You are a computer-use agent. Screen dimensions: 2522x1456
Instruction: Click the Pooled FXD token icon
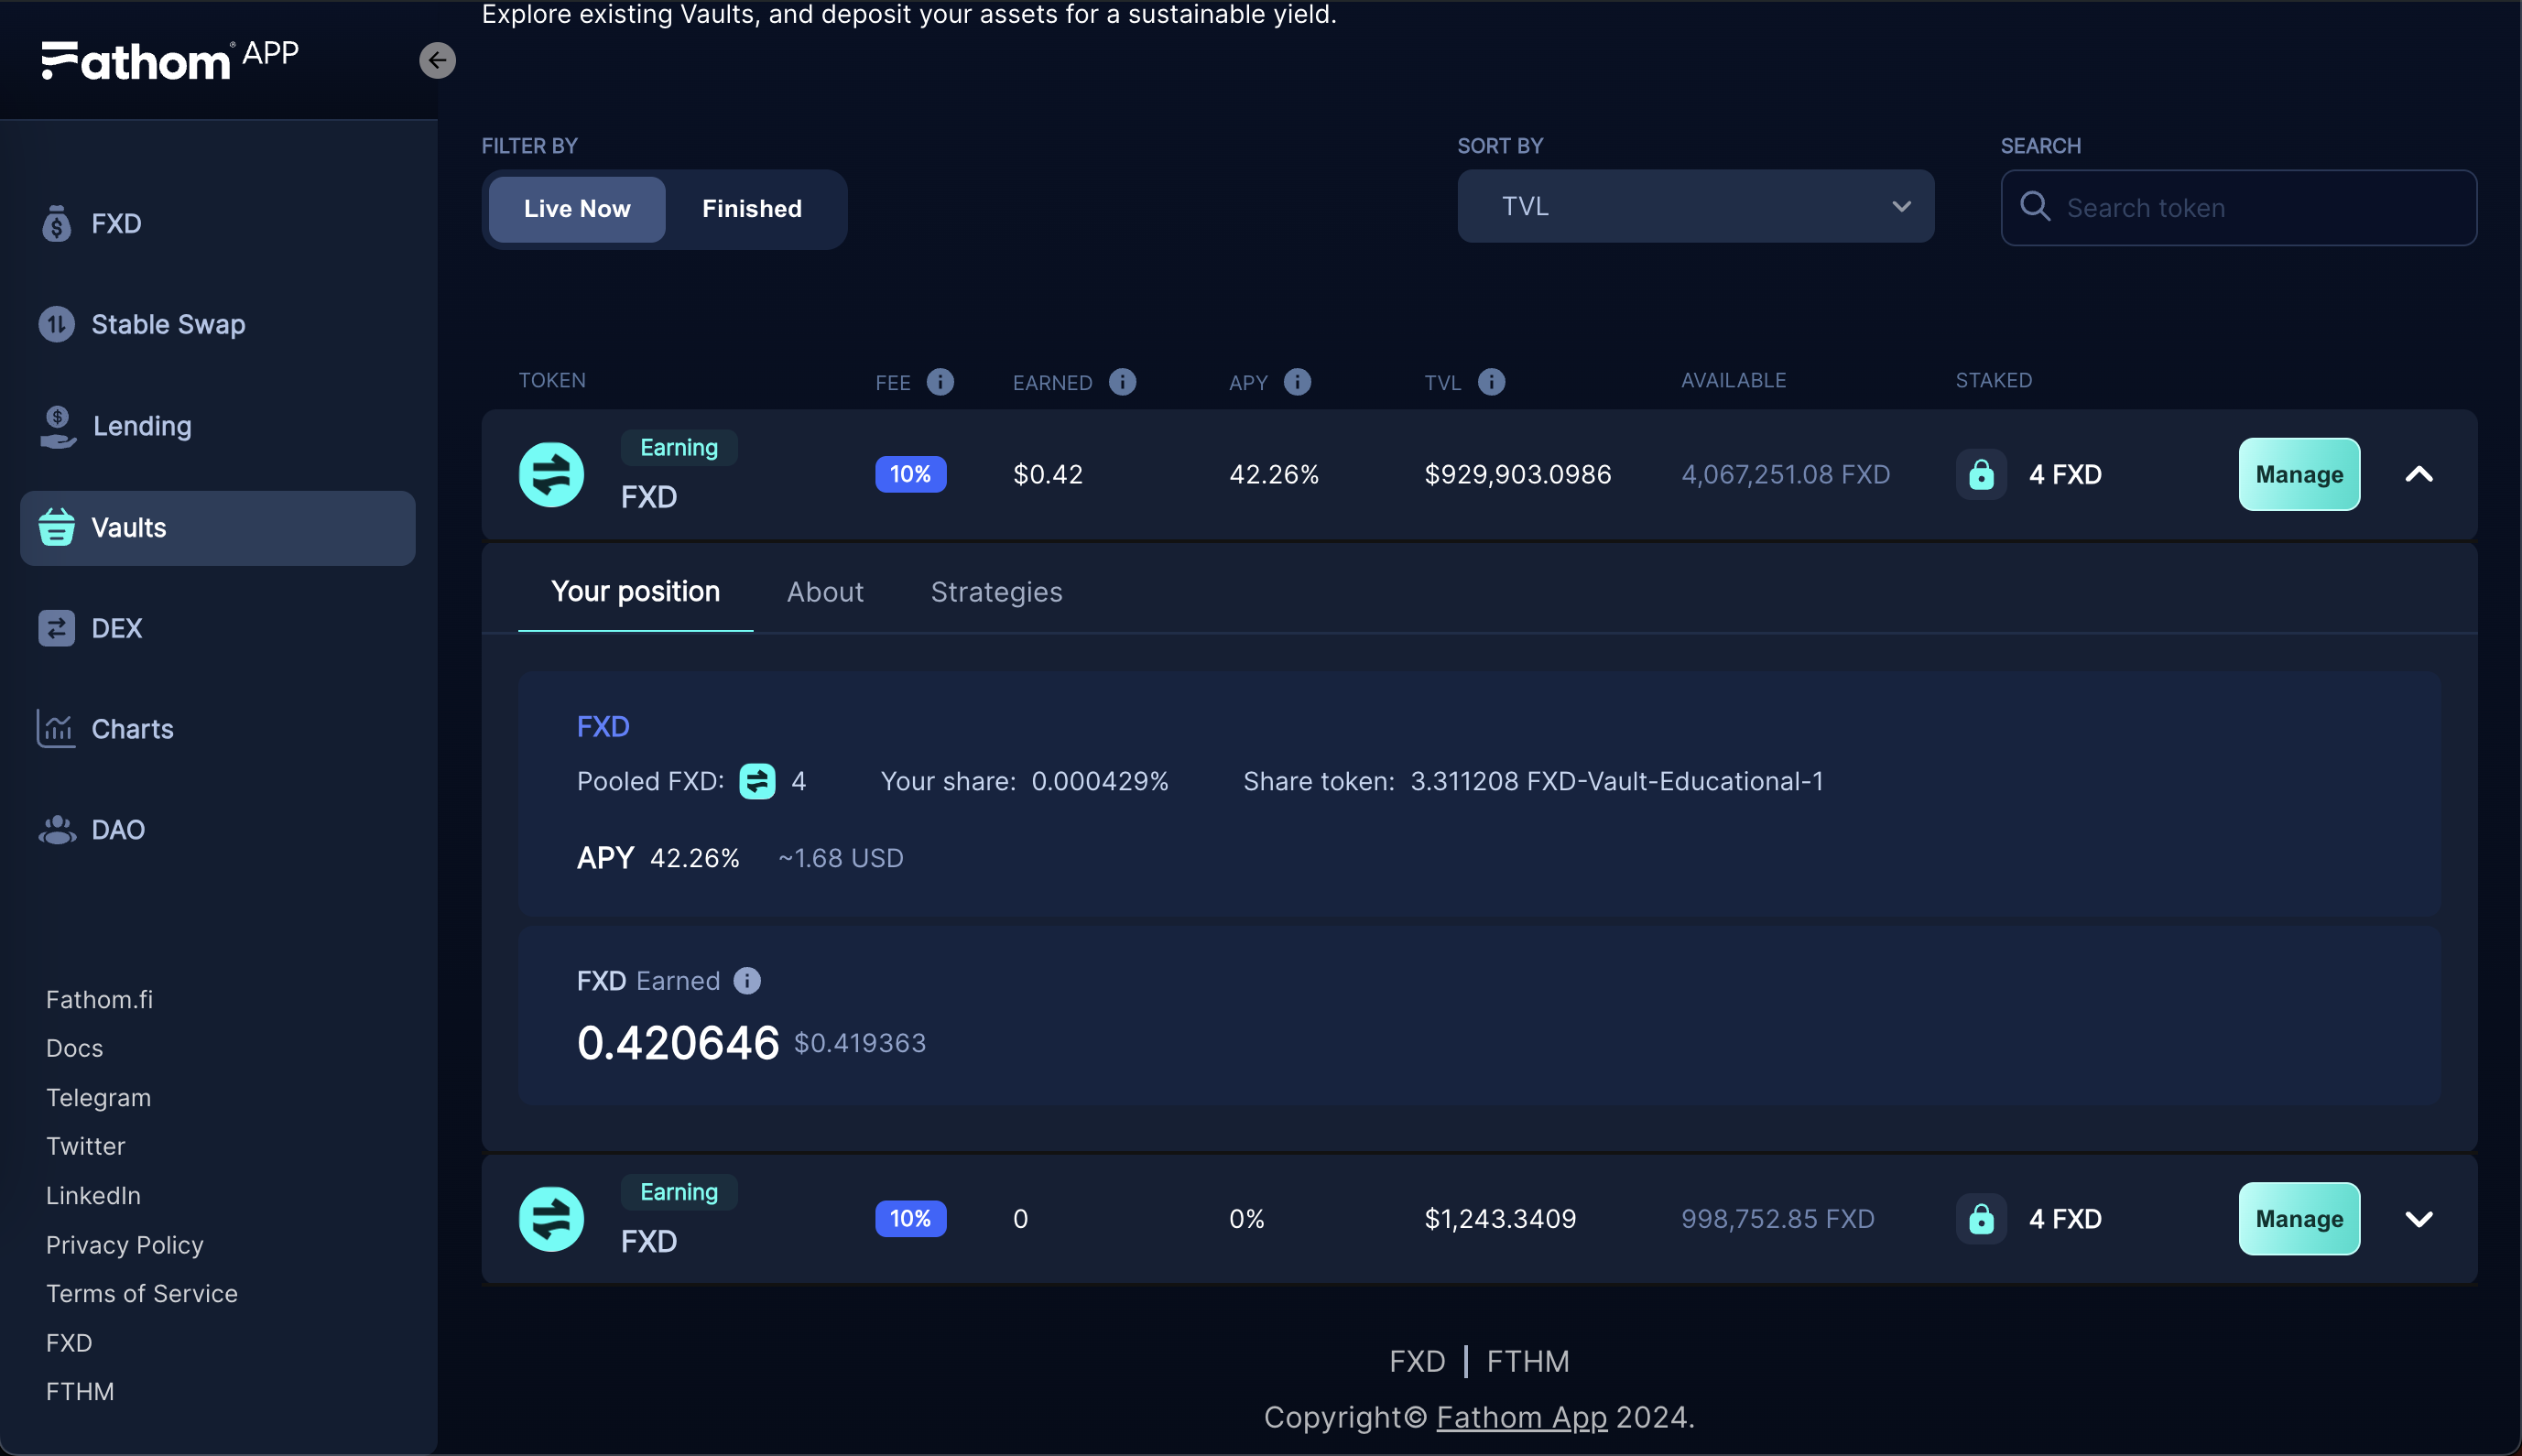[x=757, y=781]
